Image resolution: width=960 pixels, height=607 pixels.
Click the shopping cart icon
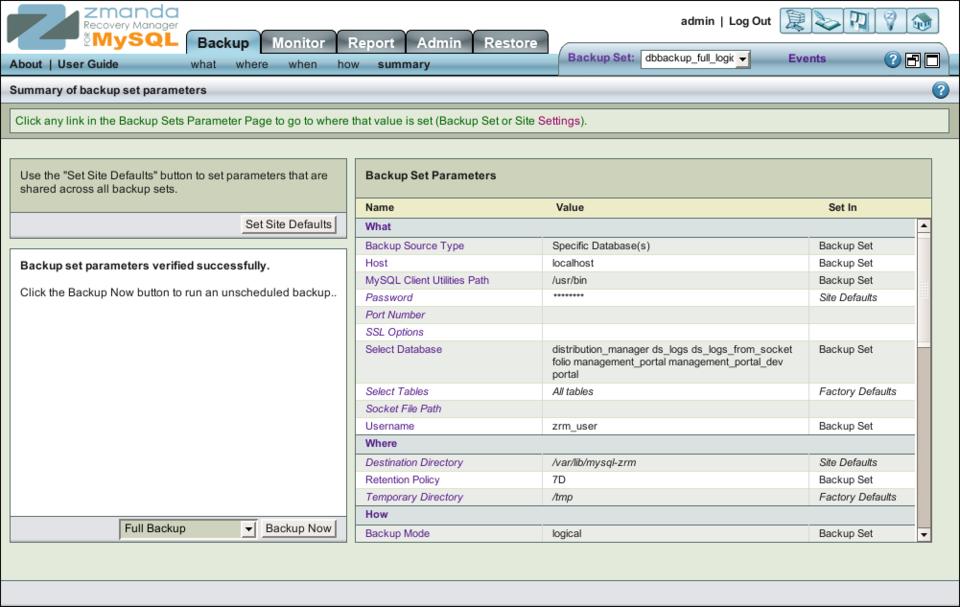point(795,21)
